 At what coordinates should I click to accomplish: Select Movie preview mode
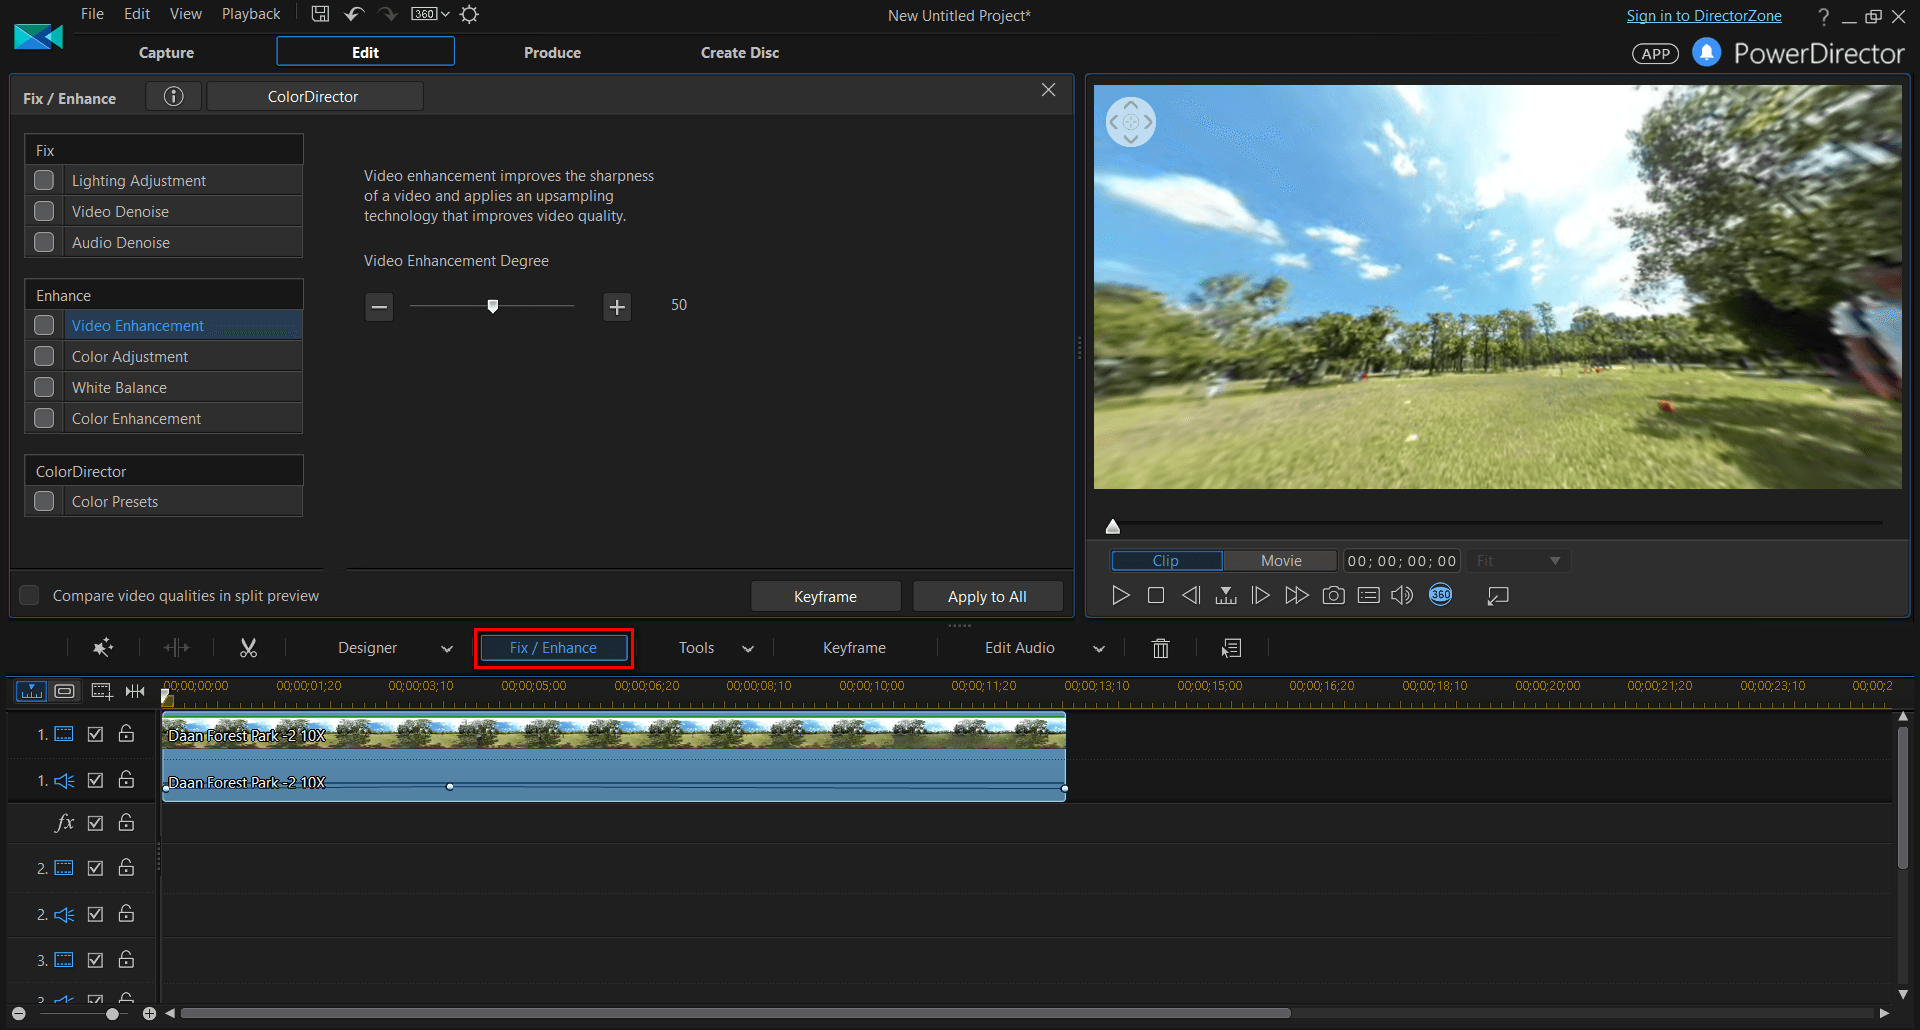coord(1281,561)
